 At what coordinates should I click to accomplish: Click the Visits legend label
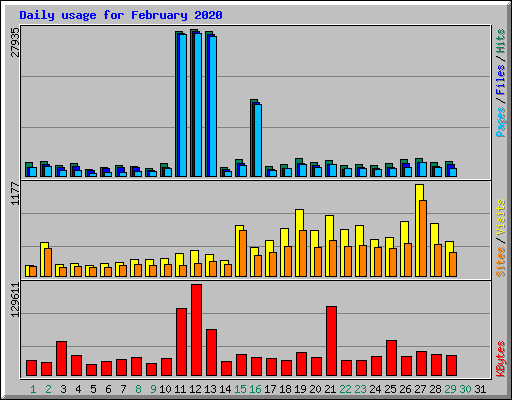(501, 217)
